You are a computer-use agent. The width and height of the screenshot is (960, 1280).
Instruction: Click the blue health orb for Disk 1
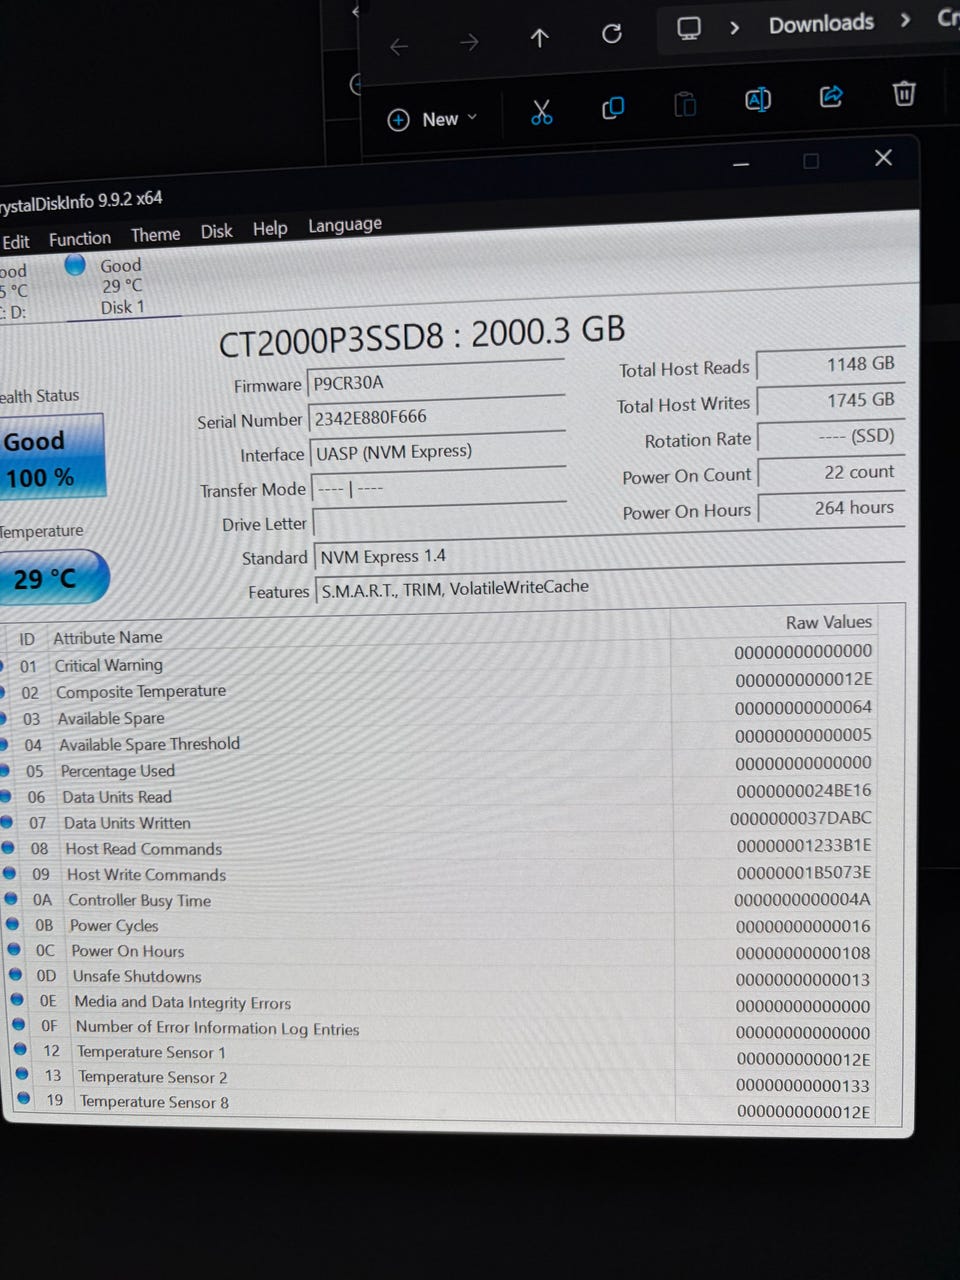point(75,265)
